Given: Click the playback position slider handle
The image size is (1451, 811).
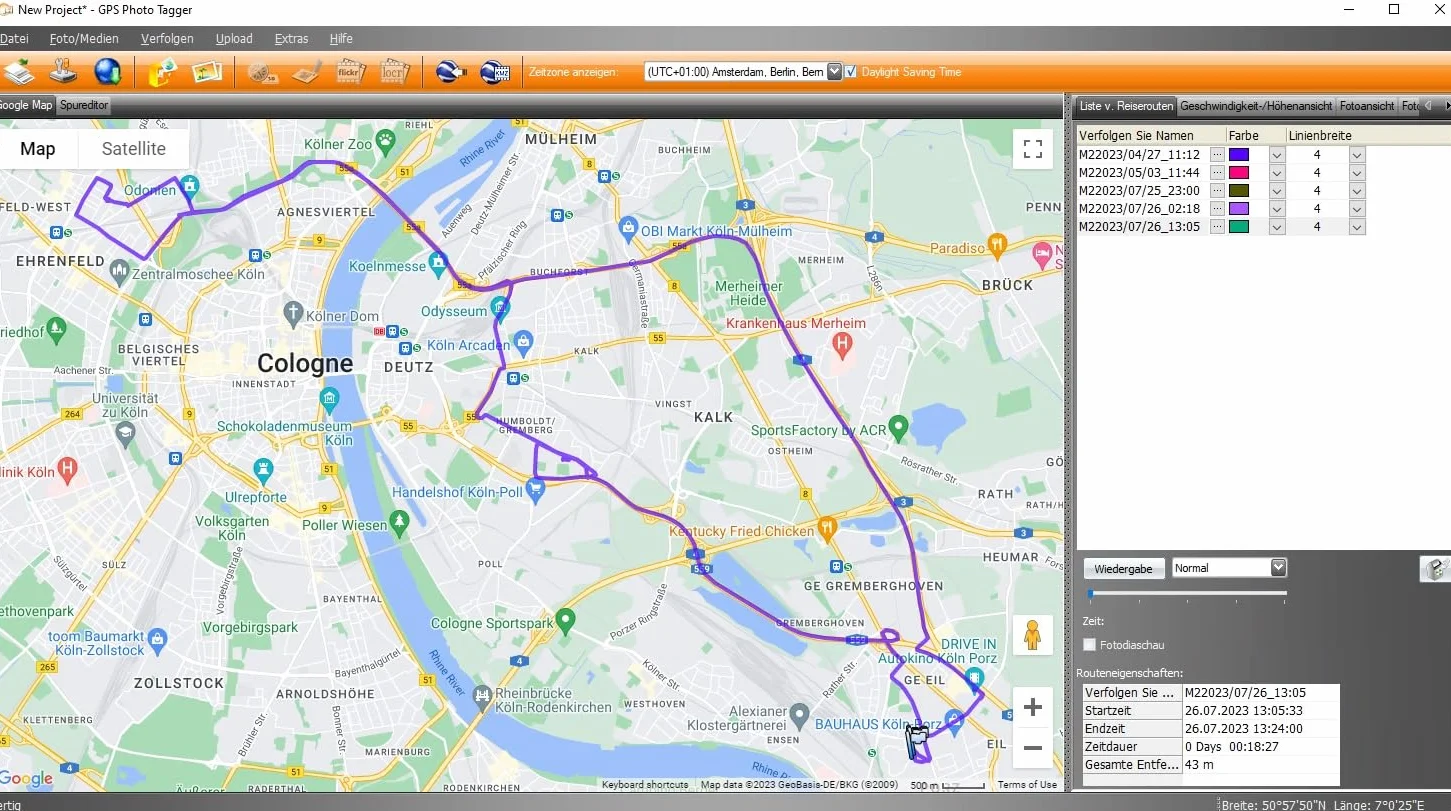Looking at the screenshot, I should [x=1090, y=594].
